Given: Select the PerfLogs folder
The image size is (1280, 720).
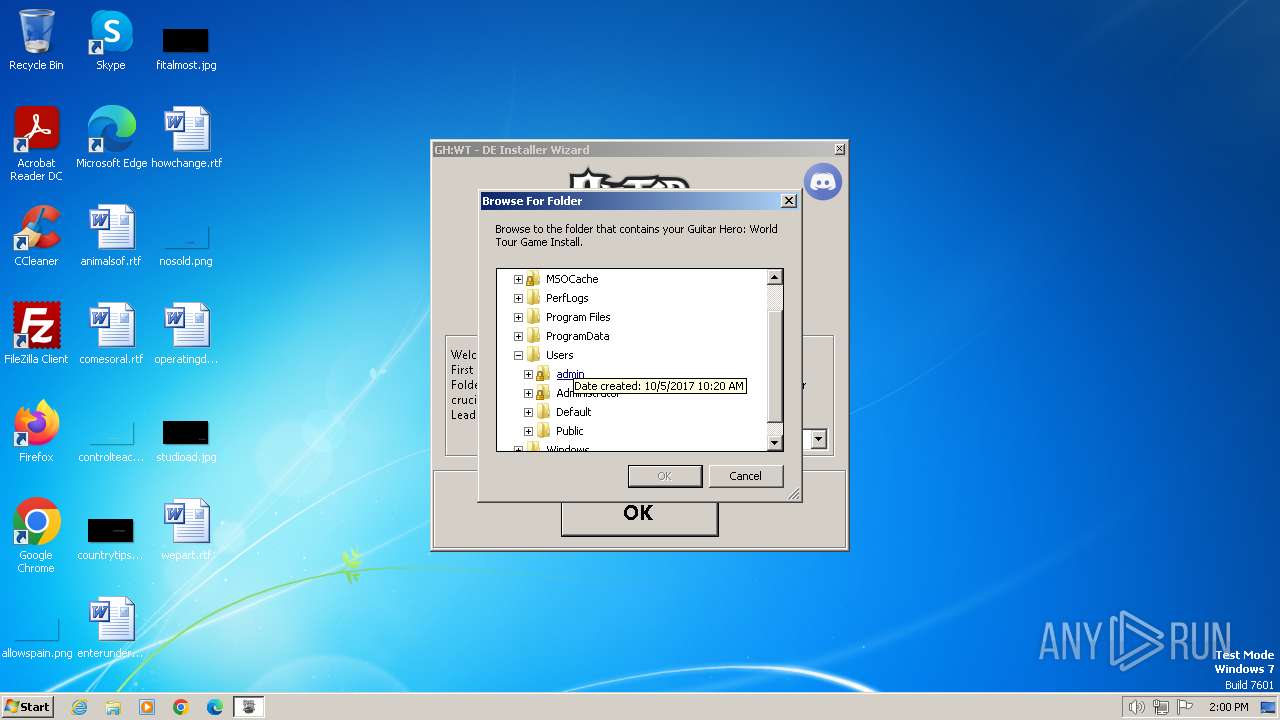Looking at the screenshot, I should 567,298.
